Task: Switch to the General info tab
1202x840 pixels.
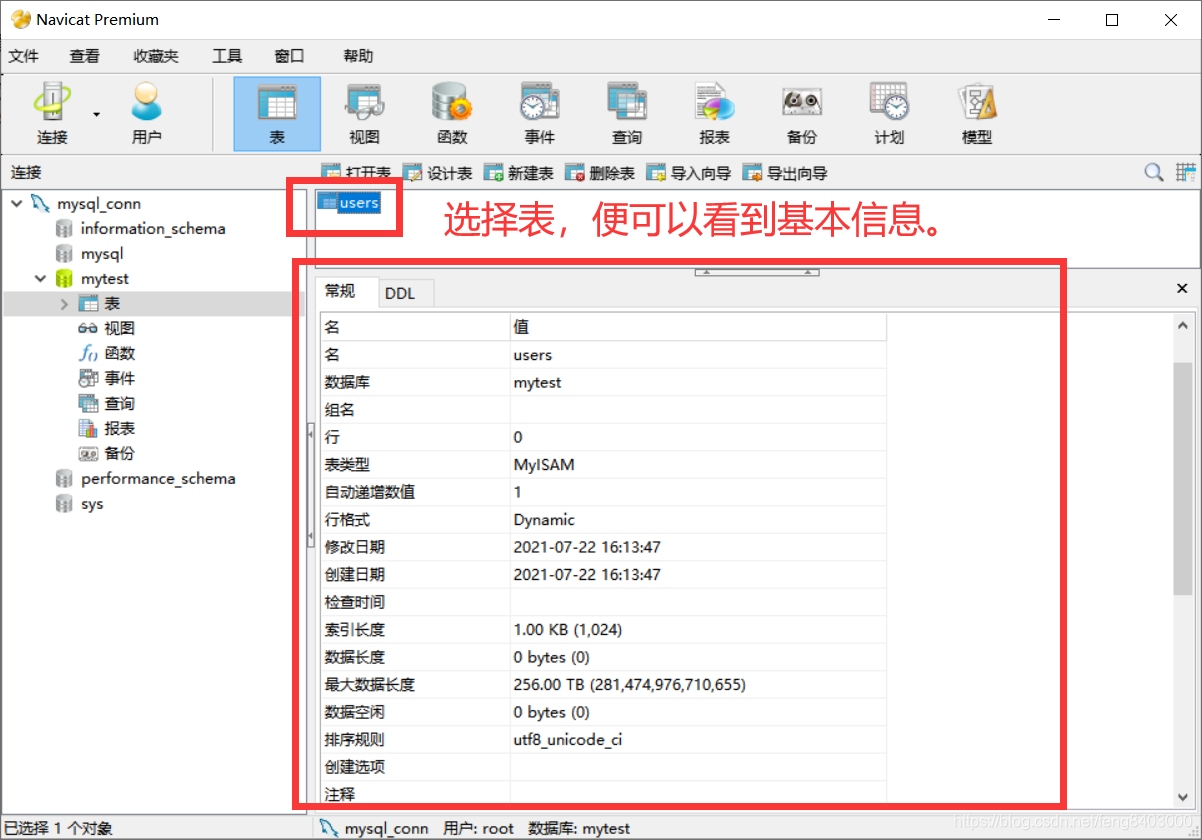Action: [x=340, y=291]
